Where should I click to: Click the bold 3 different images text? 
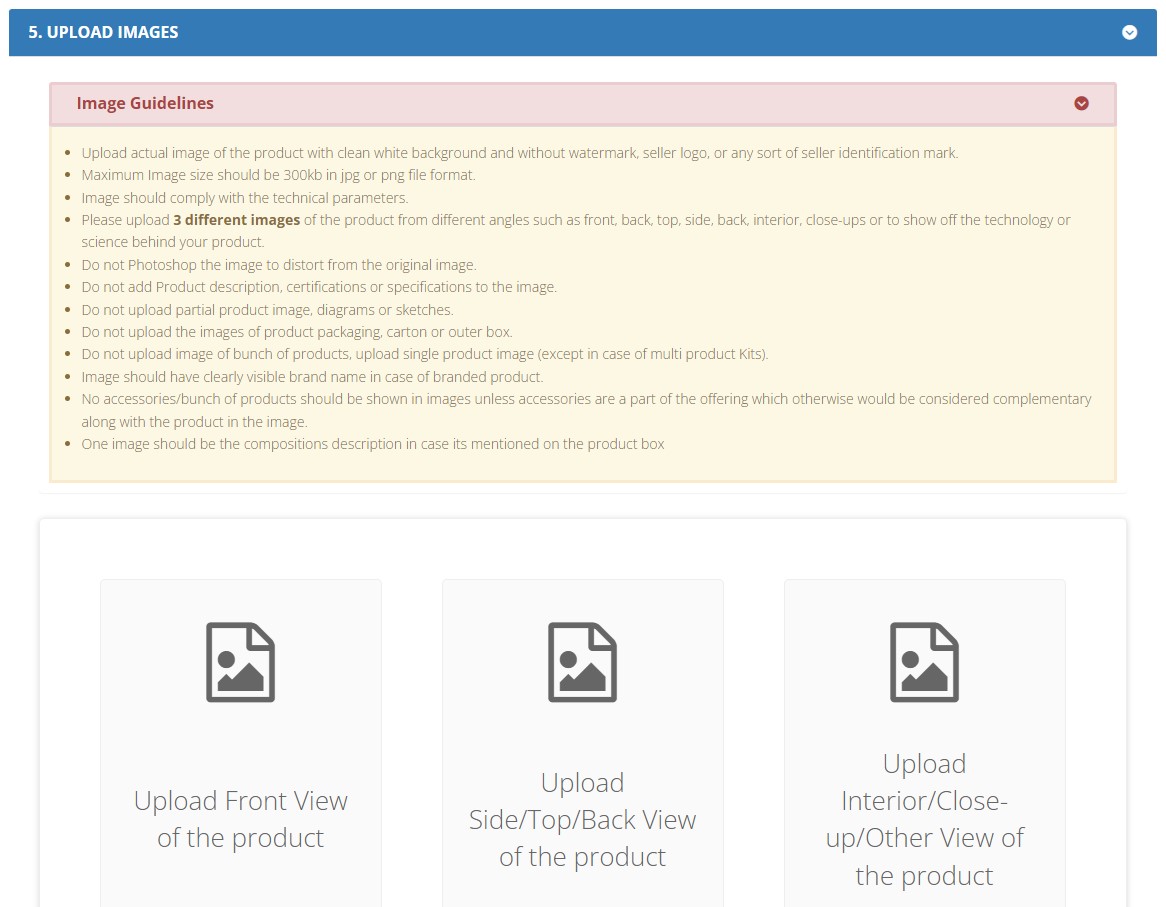click(237, 220)
